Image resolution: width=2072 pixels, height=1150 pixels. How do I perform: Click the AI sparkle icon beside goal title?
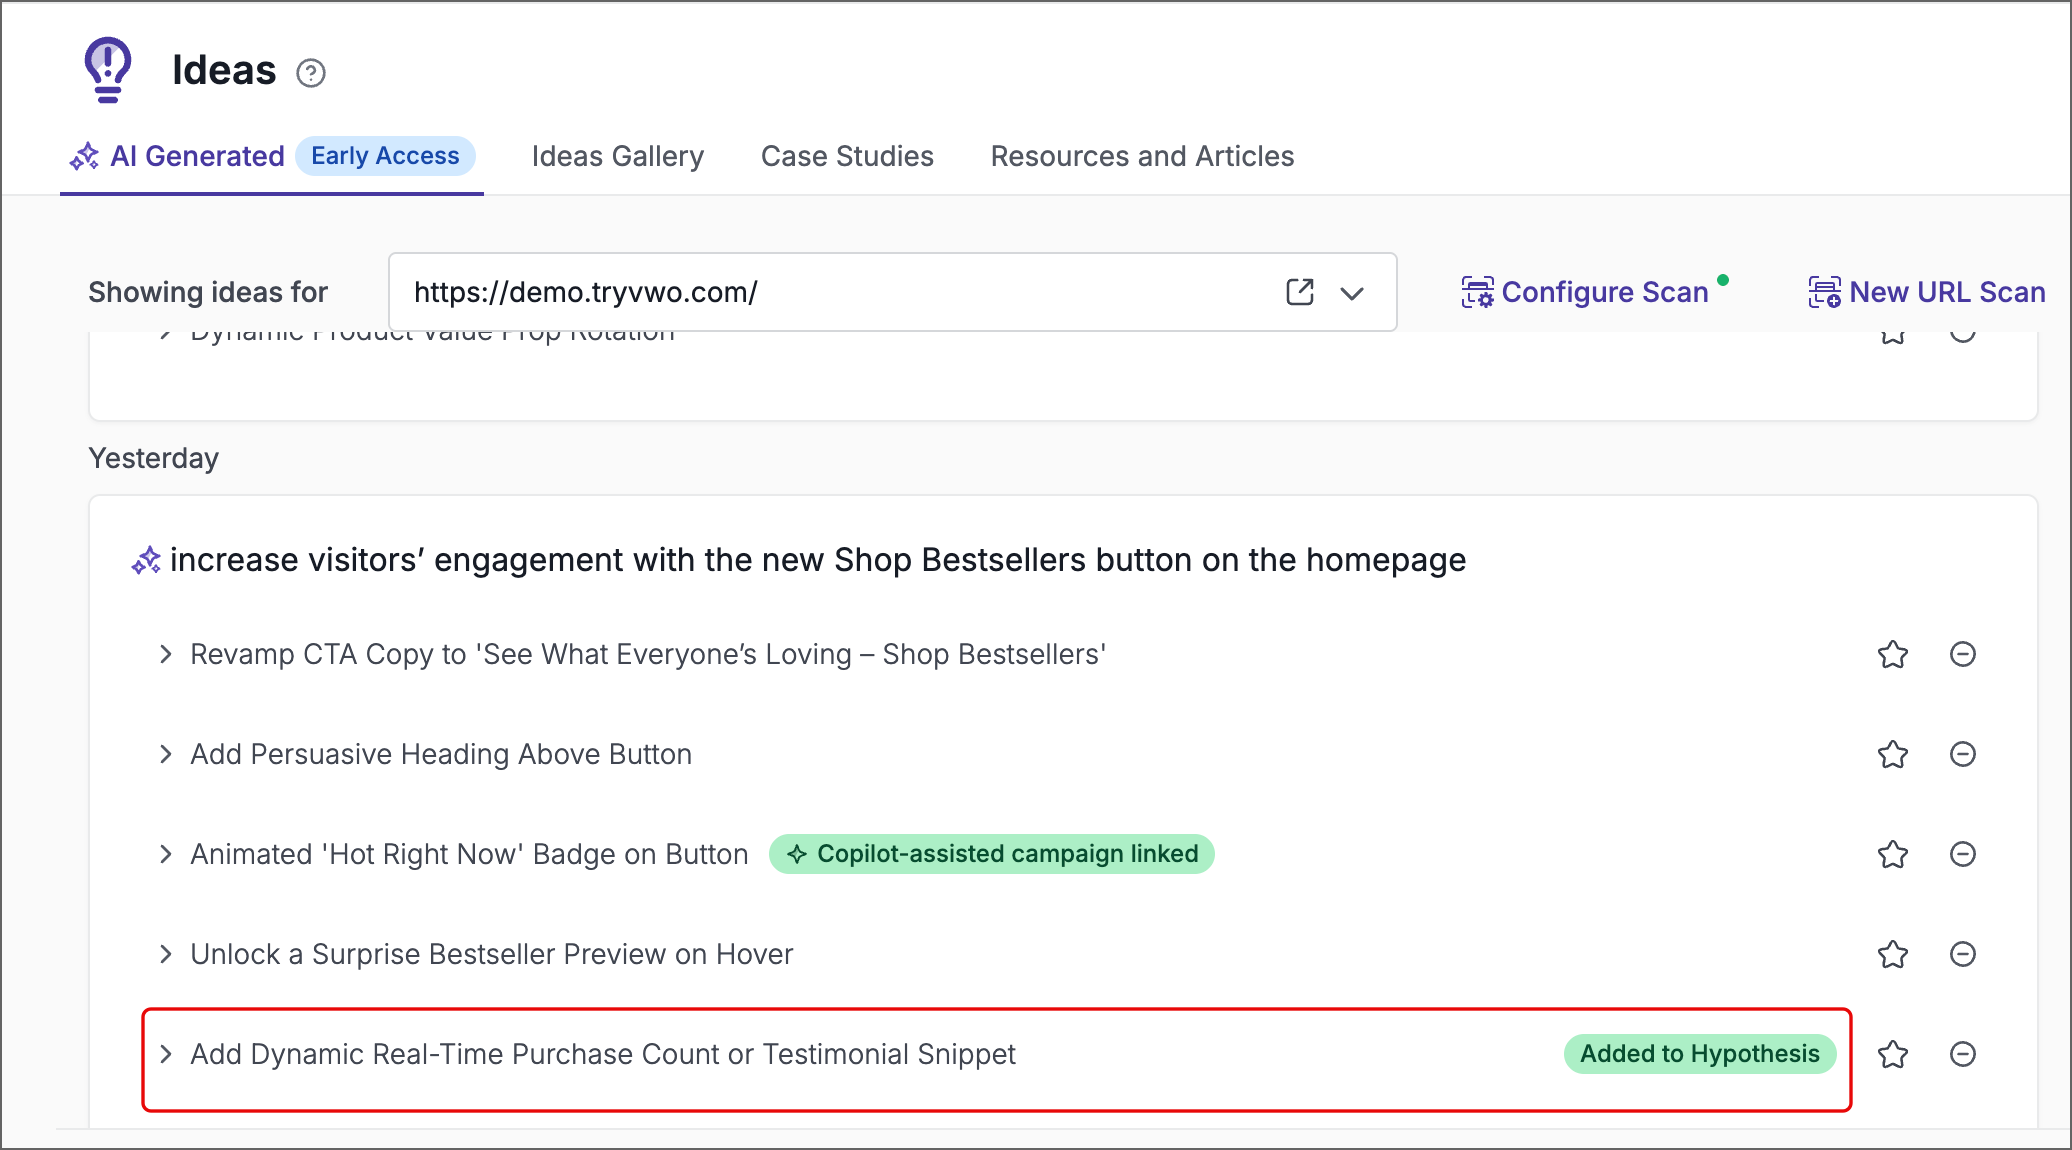click(146, 560)
